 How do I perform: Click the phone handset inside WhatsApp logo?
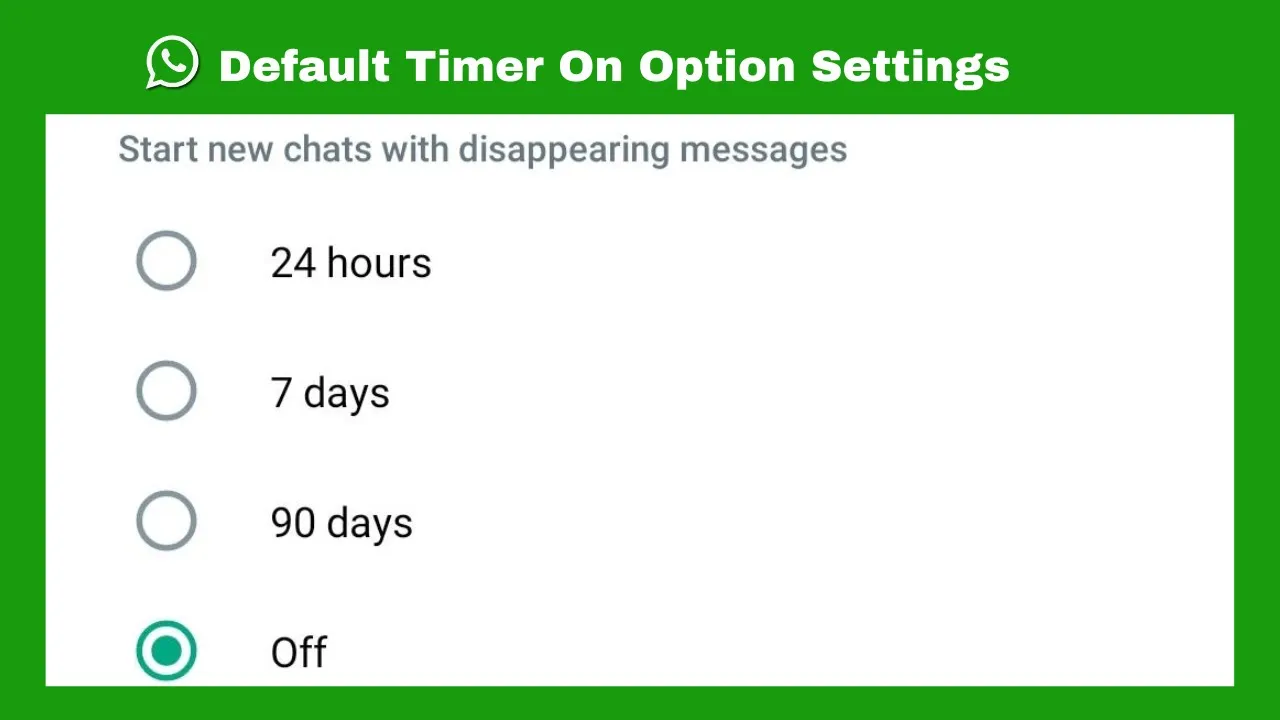point(172,62)
